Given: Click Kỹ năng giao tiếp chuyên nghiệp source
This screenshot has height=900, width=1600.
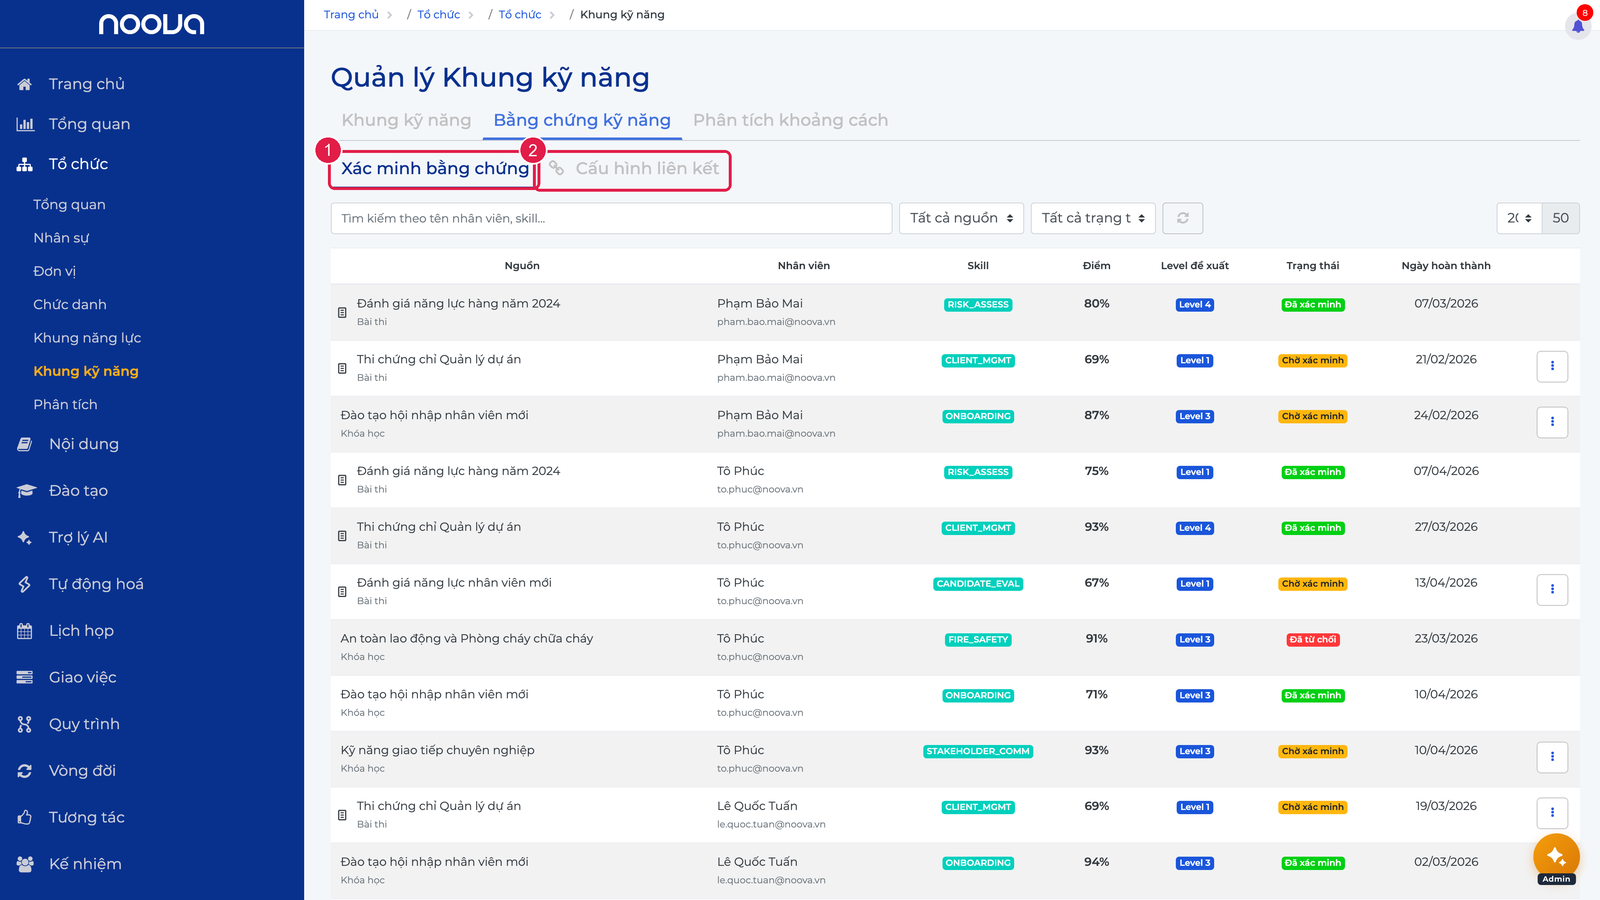Looking at the screenshot, I should (437, 750).
